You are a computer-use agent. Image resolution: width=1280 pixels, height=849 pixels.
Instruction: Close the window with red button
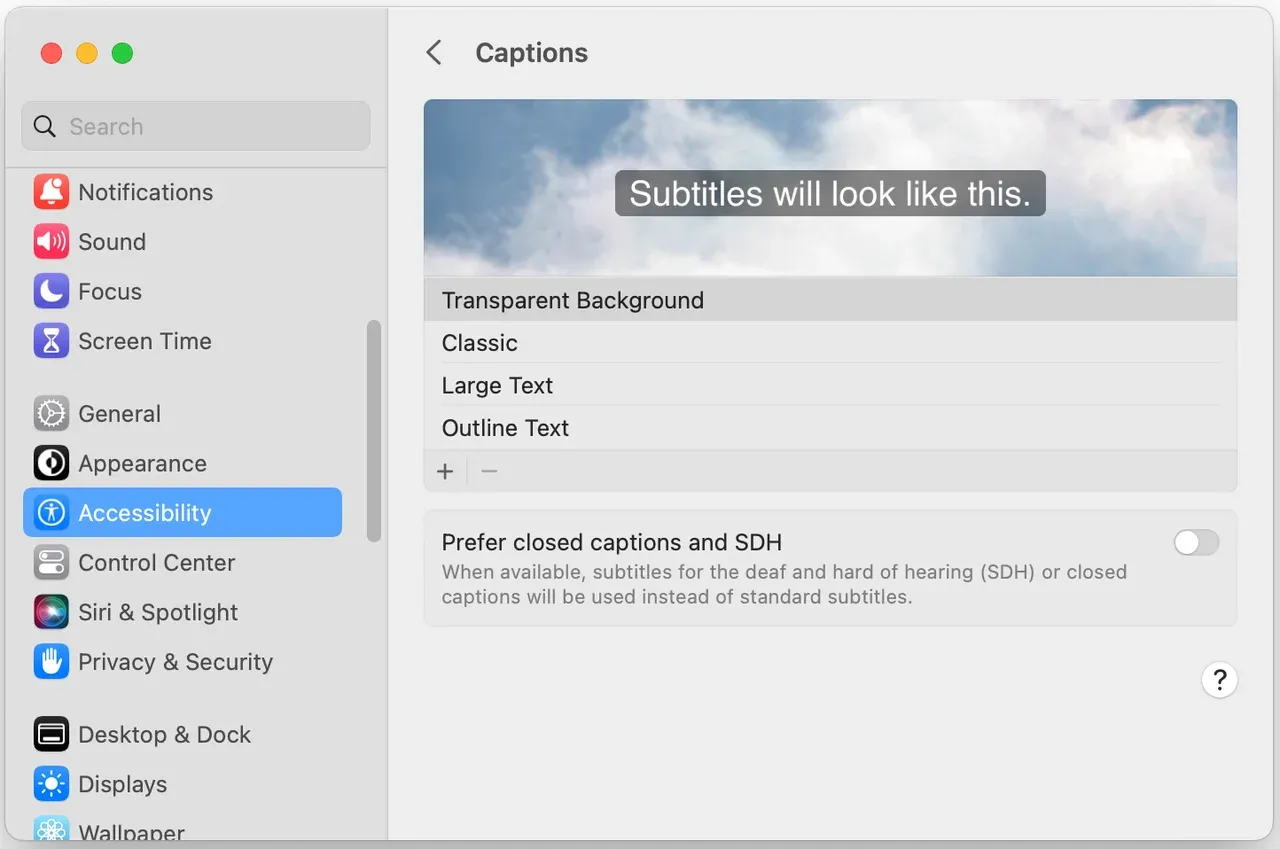(51, 53)
